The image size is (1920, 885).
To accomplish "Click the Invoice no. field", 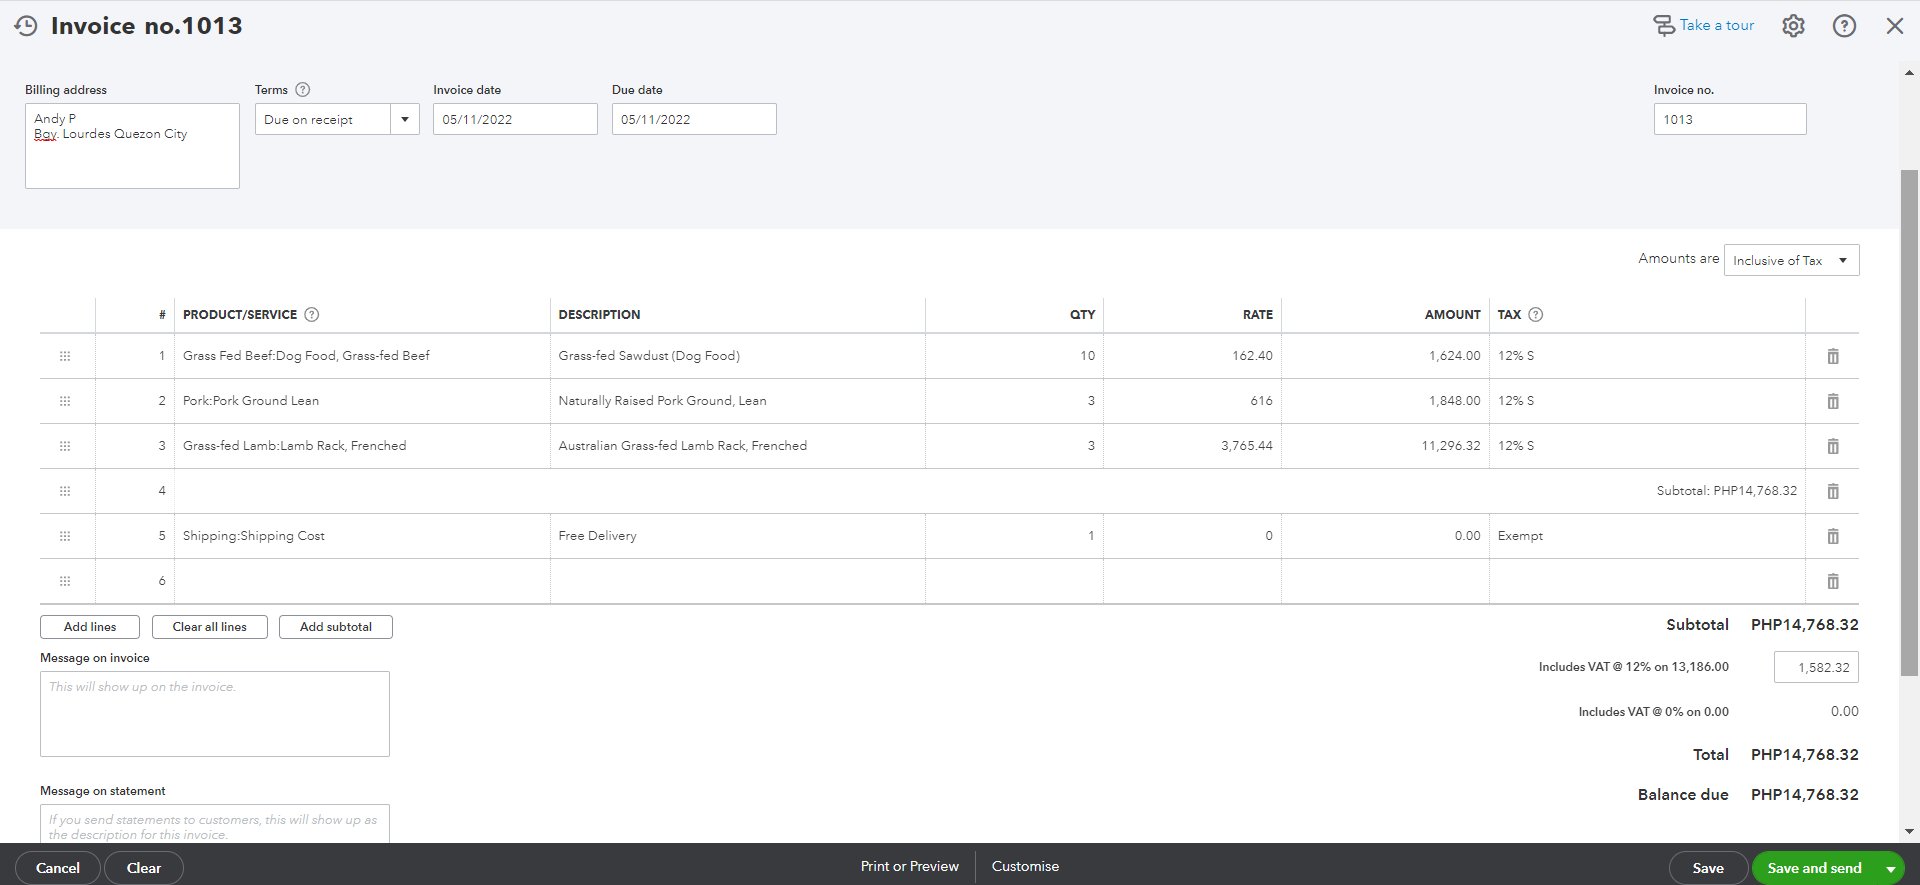I will (1730, 119).
